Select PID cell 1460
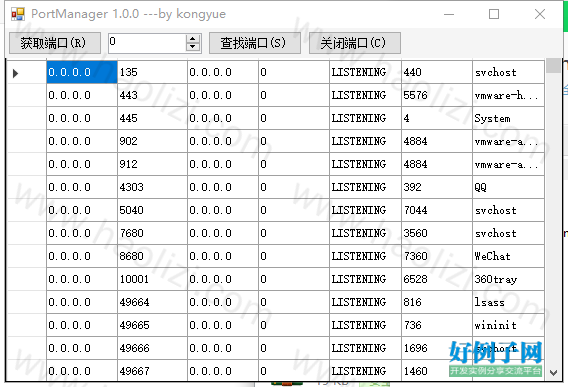 pos(437,370)
